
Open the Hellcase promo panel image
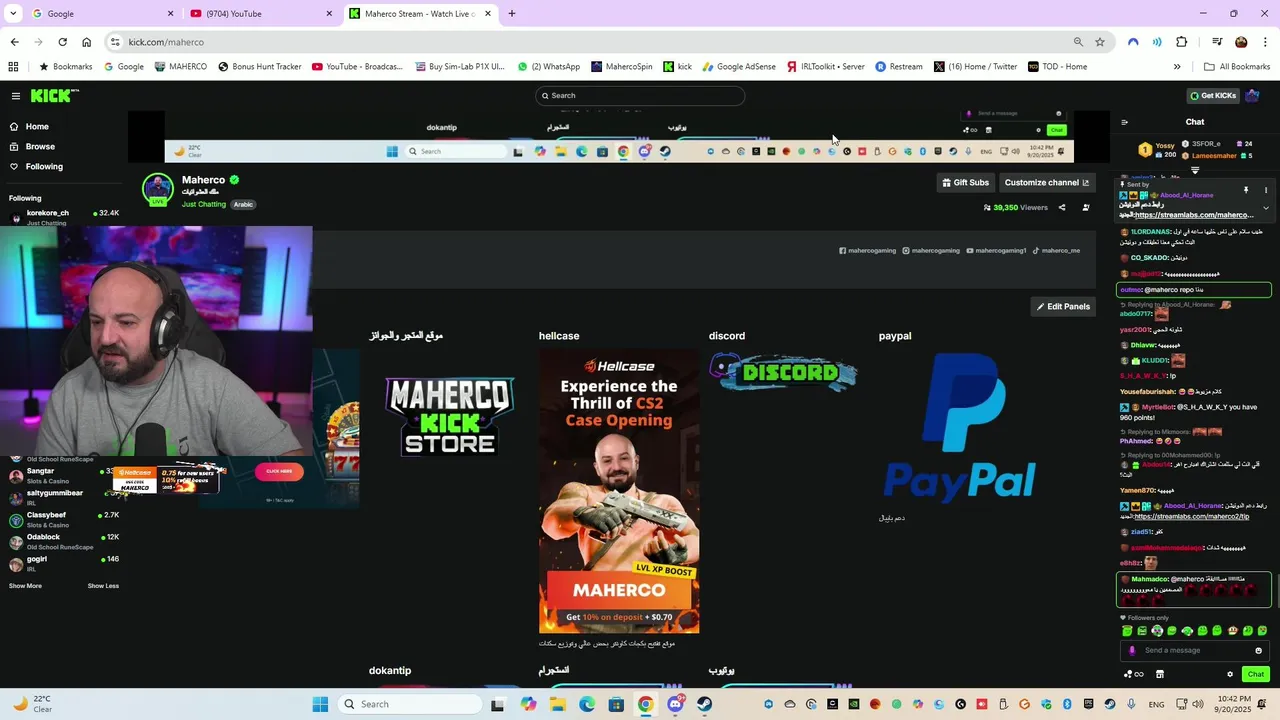[x=619, y=491]
